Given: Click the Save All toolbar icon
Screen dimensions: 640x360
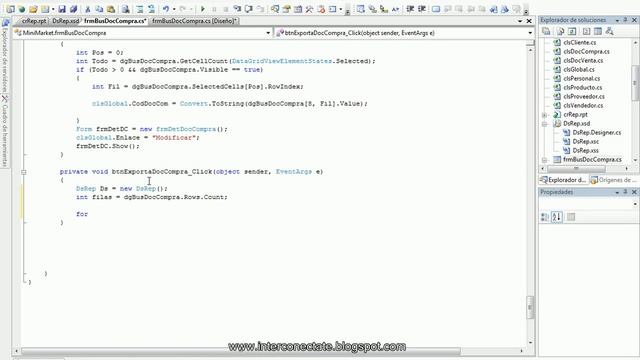Looking at the screenshot, I should point(73,9).
